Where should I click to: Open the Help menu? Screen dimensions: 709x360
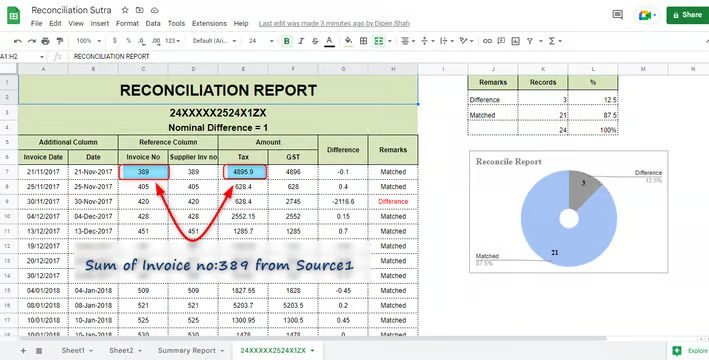pos(241,24)
